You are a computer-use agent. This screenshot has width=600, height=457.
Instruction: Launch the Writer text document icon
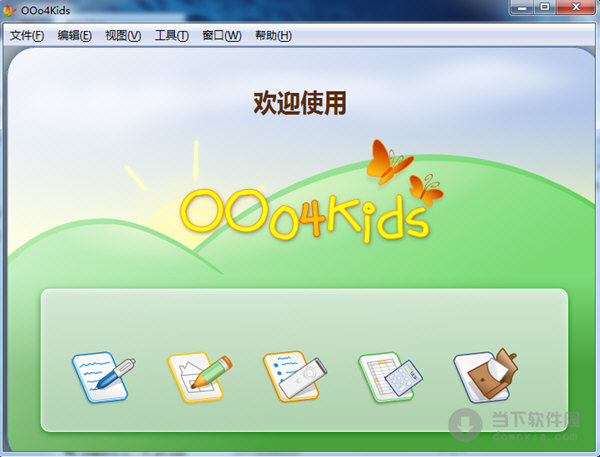tap(103, 377)
